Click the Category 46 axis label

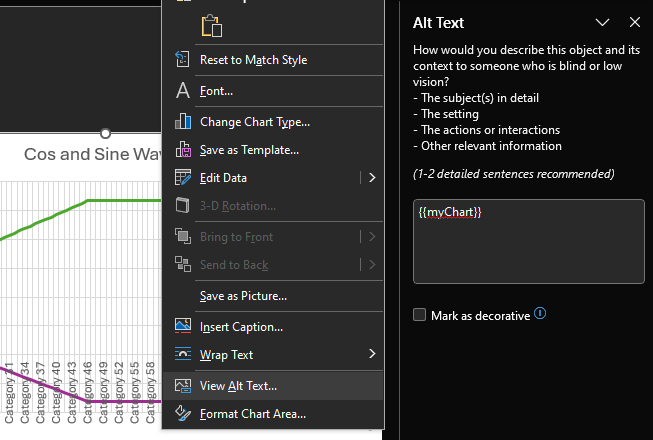87,393
